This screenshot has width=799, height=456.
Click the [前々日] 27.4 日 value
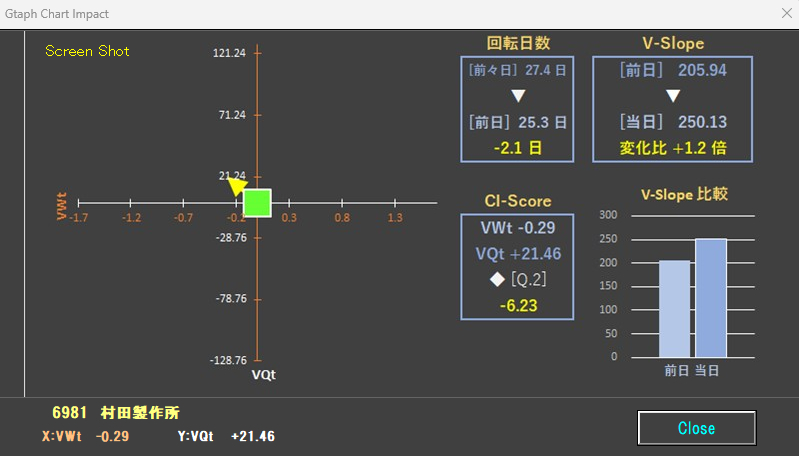coord(518,70)
